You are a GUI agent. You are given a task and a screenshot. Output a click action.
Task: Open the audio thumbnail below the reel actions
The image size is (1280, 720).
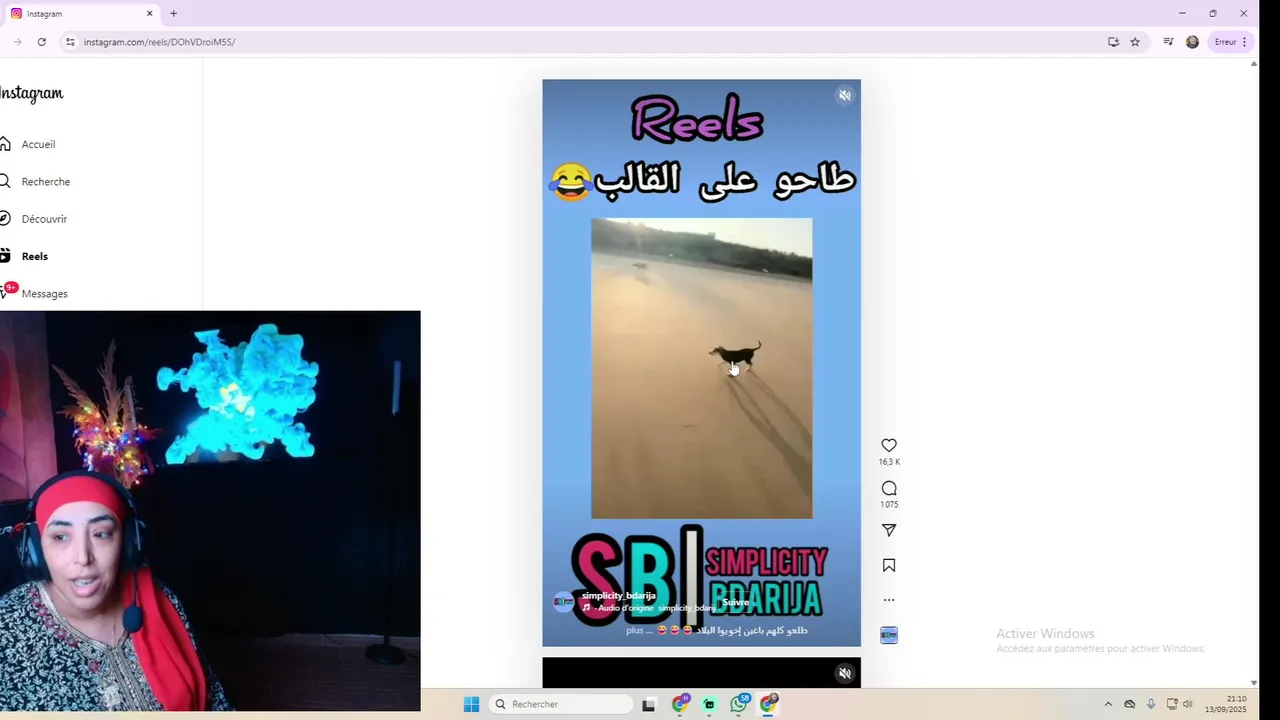(889, 635)
